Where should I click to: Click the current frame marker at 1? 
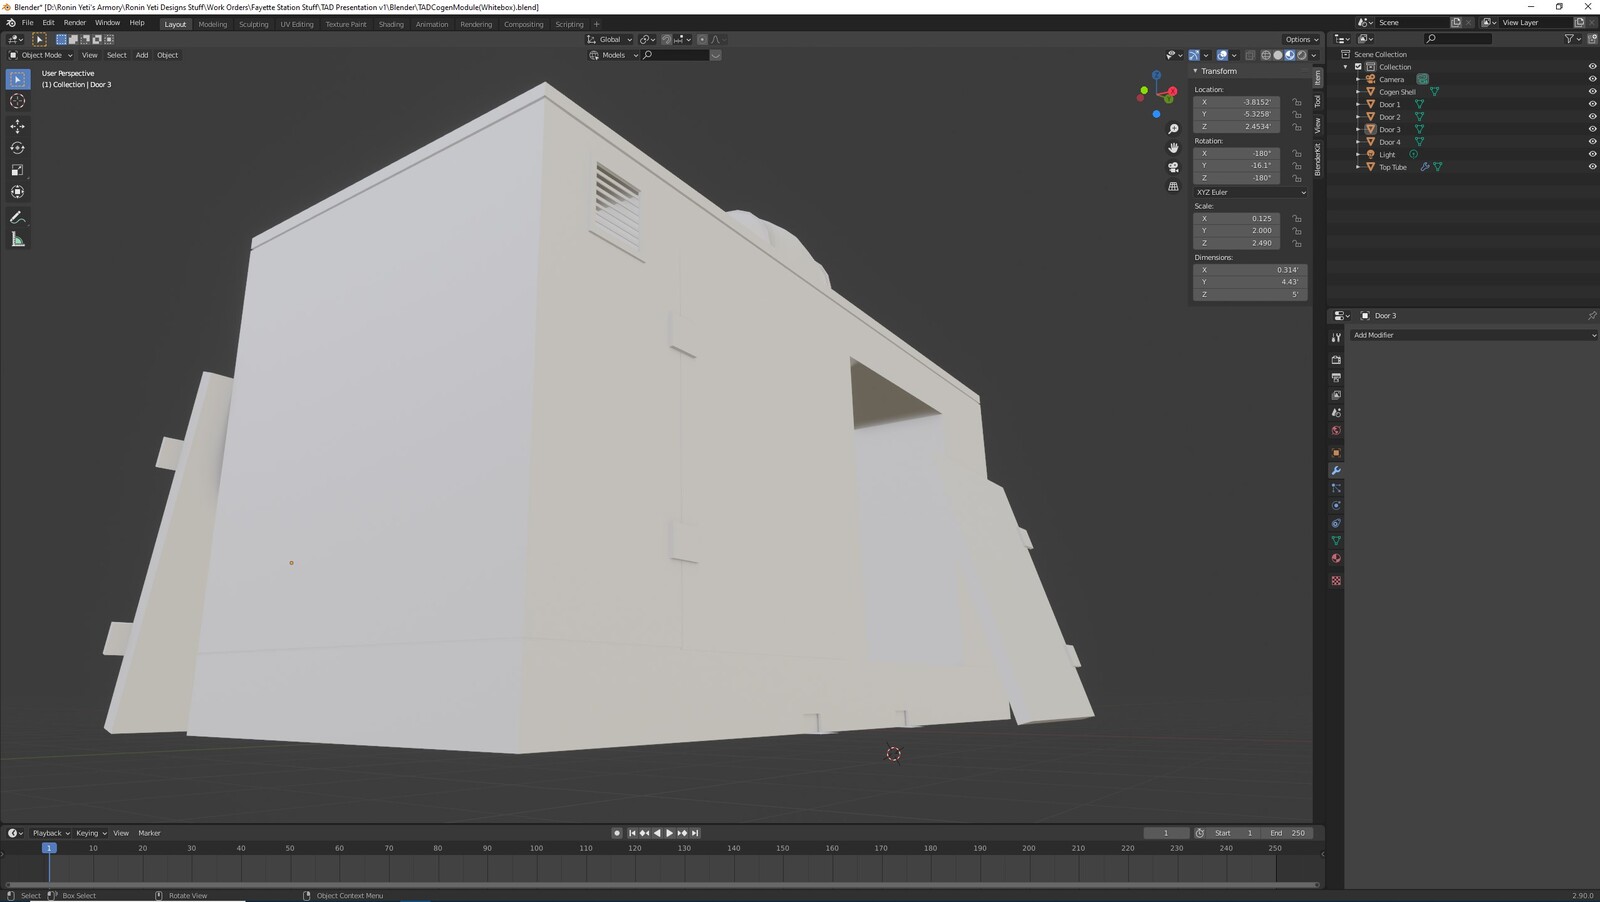(x=48, y=848)
